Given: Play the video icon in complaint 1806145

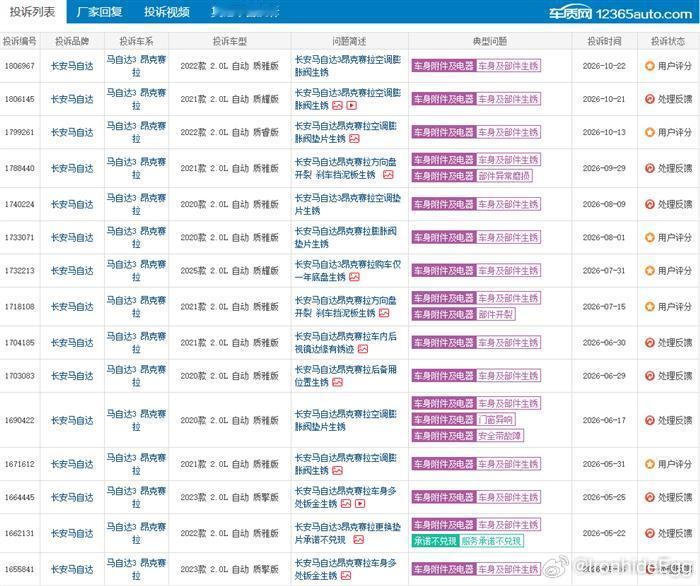Looking at the screenshot, I should click(x=352, y=106).
